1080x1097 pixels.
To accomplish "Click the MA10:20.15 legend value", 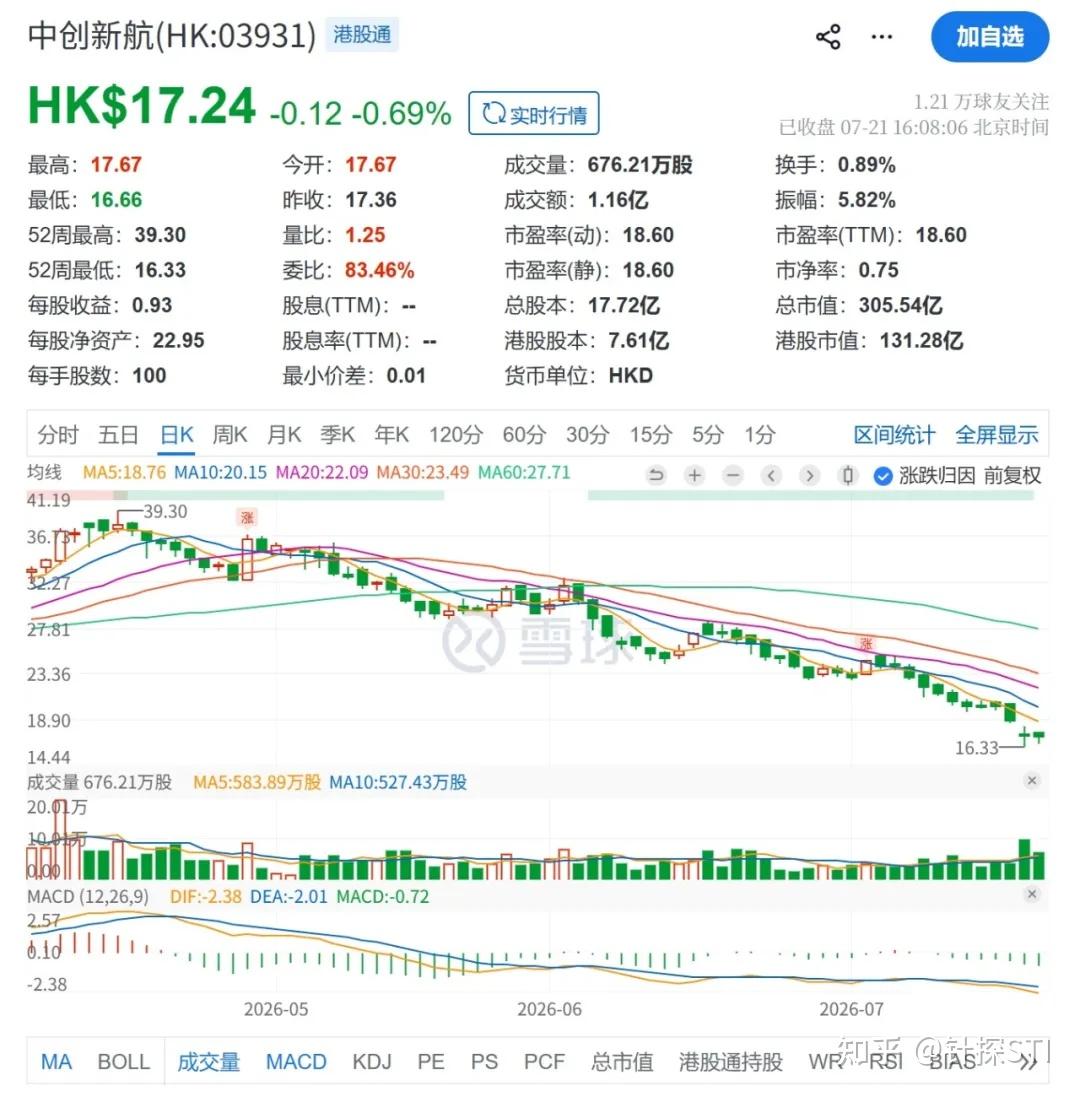I will coord(220,473).
